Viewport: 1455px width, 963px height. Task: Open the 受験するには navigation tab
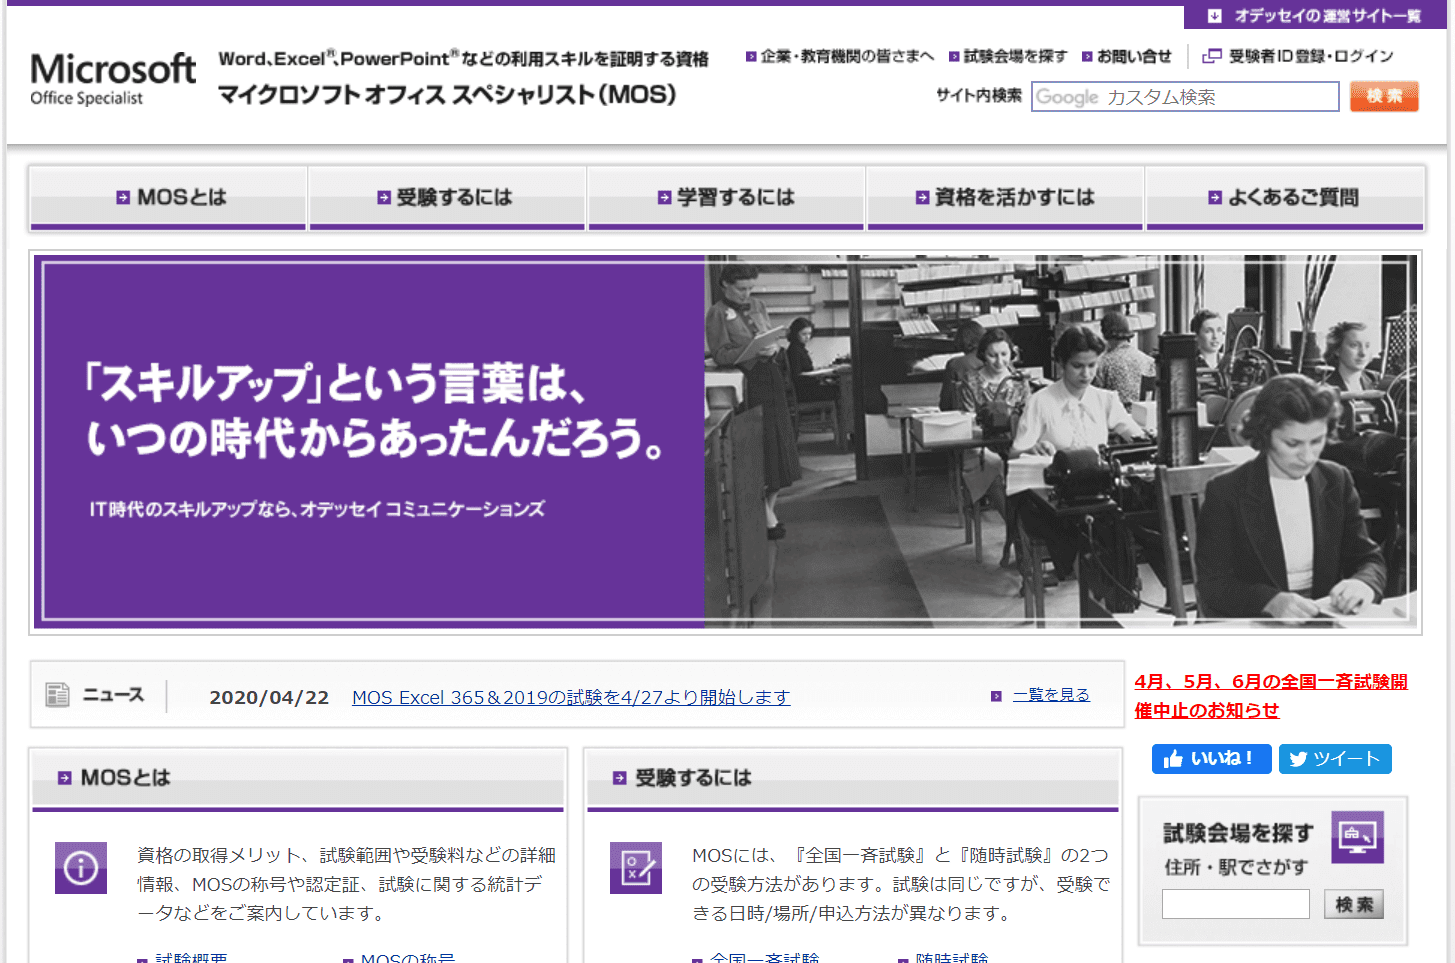point(447,198)
